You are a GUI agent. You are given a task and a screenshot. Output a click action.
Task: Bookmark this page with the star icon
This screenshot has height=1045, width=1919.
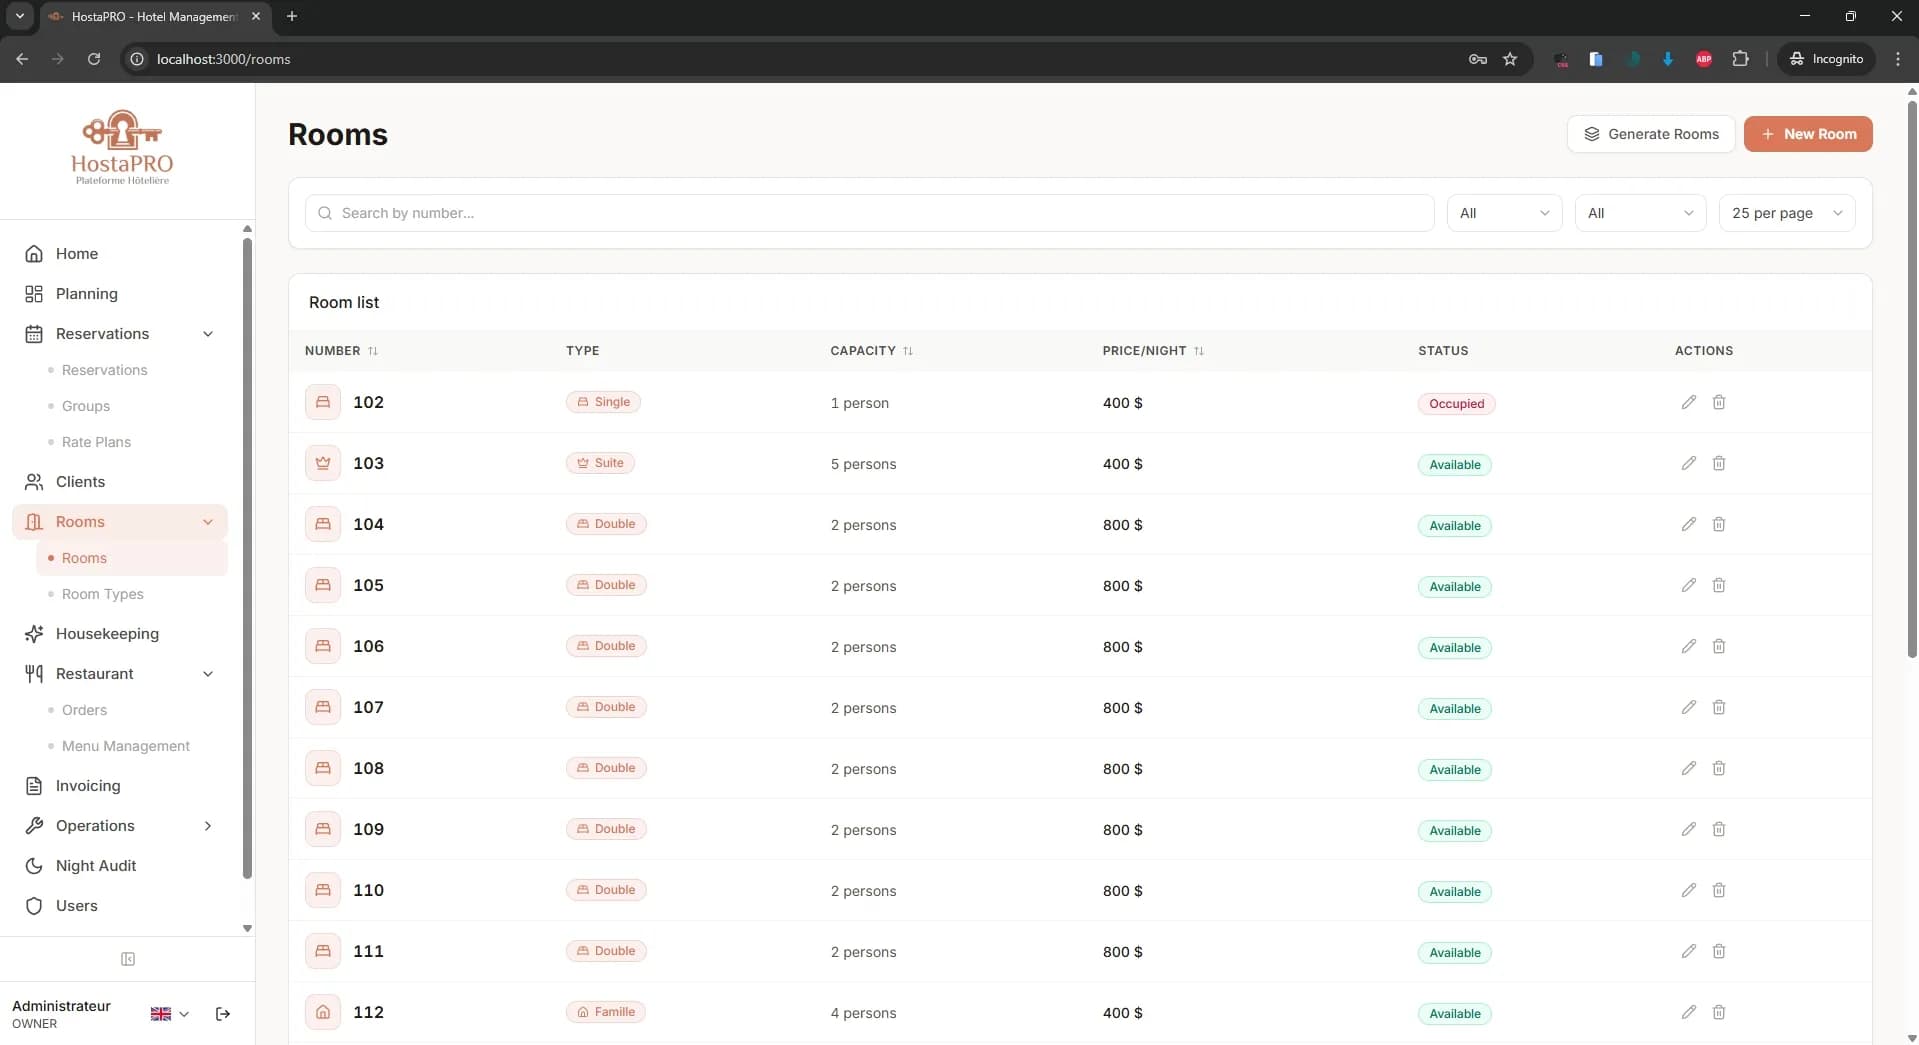(x=1510, y=59)
